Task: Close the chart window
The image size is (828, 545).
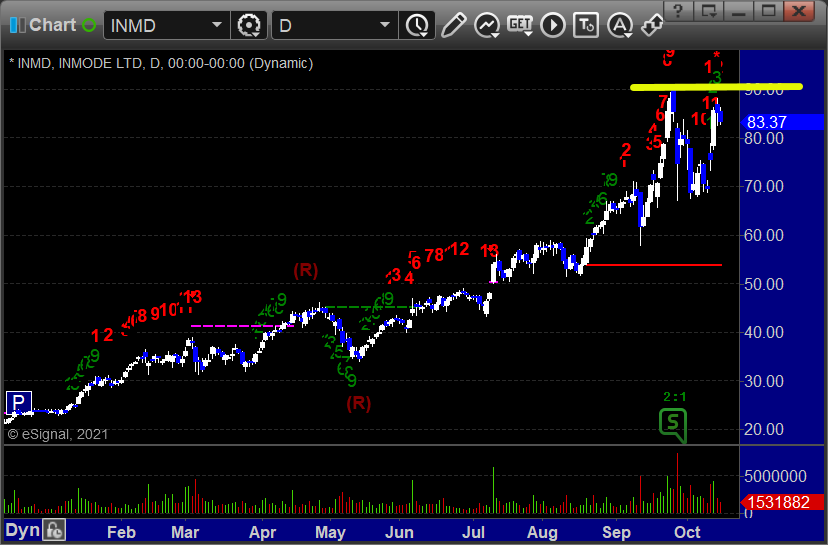Action: click(x=799, y=11)
